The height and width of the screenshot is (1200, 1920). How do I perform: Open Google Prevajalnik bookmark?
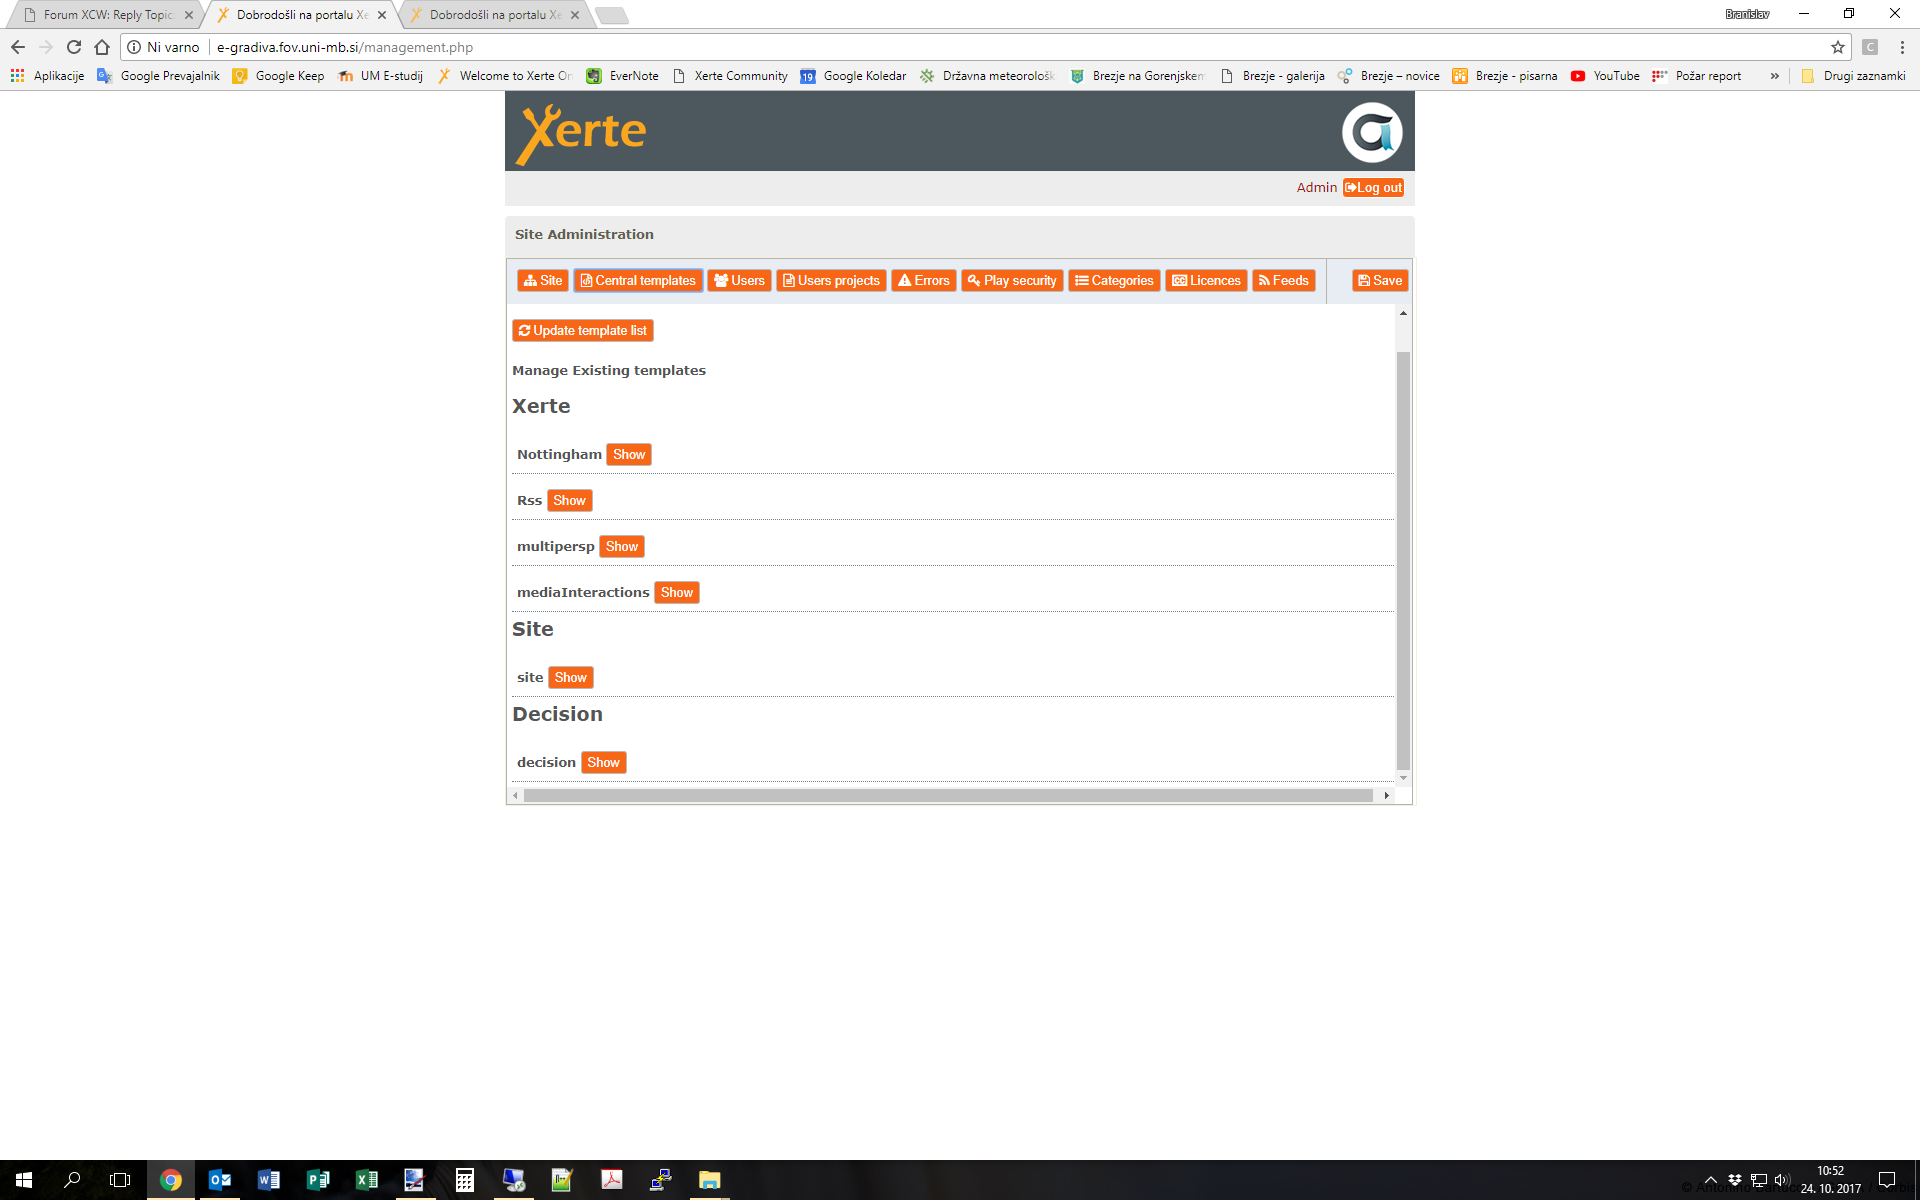pos(158,76)
